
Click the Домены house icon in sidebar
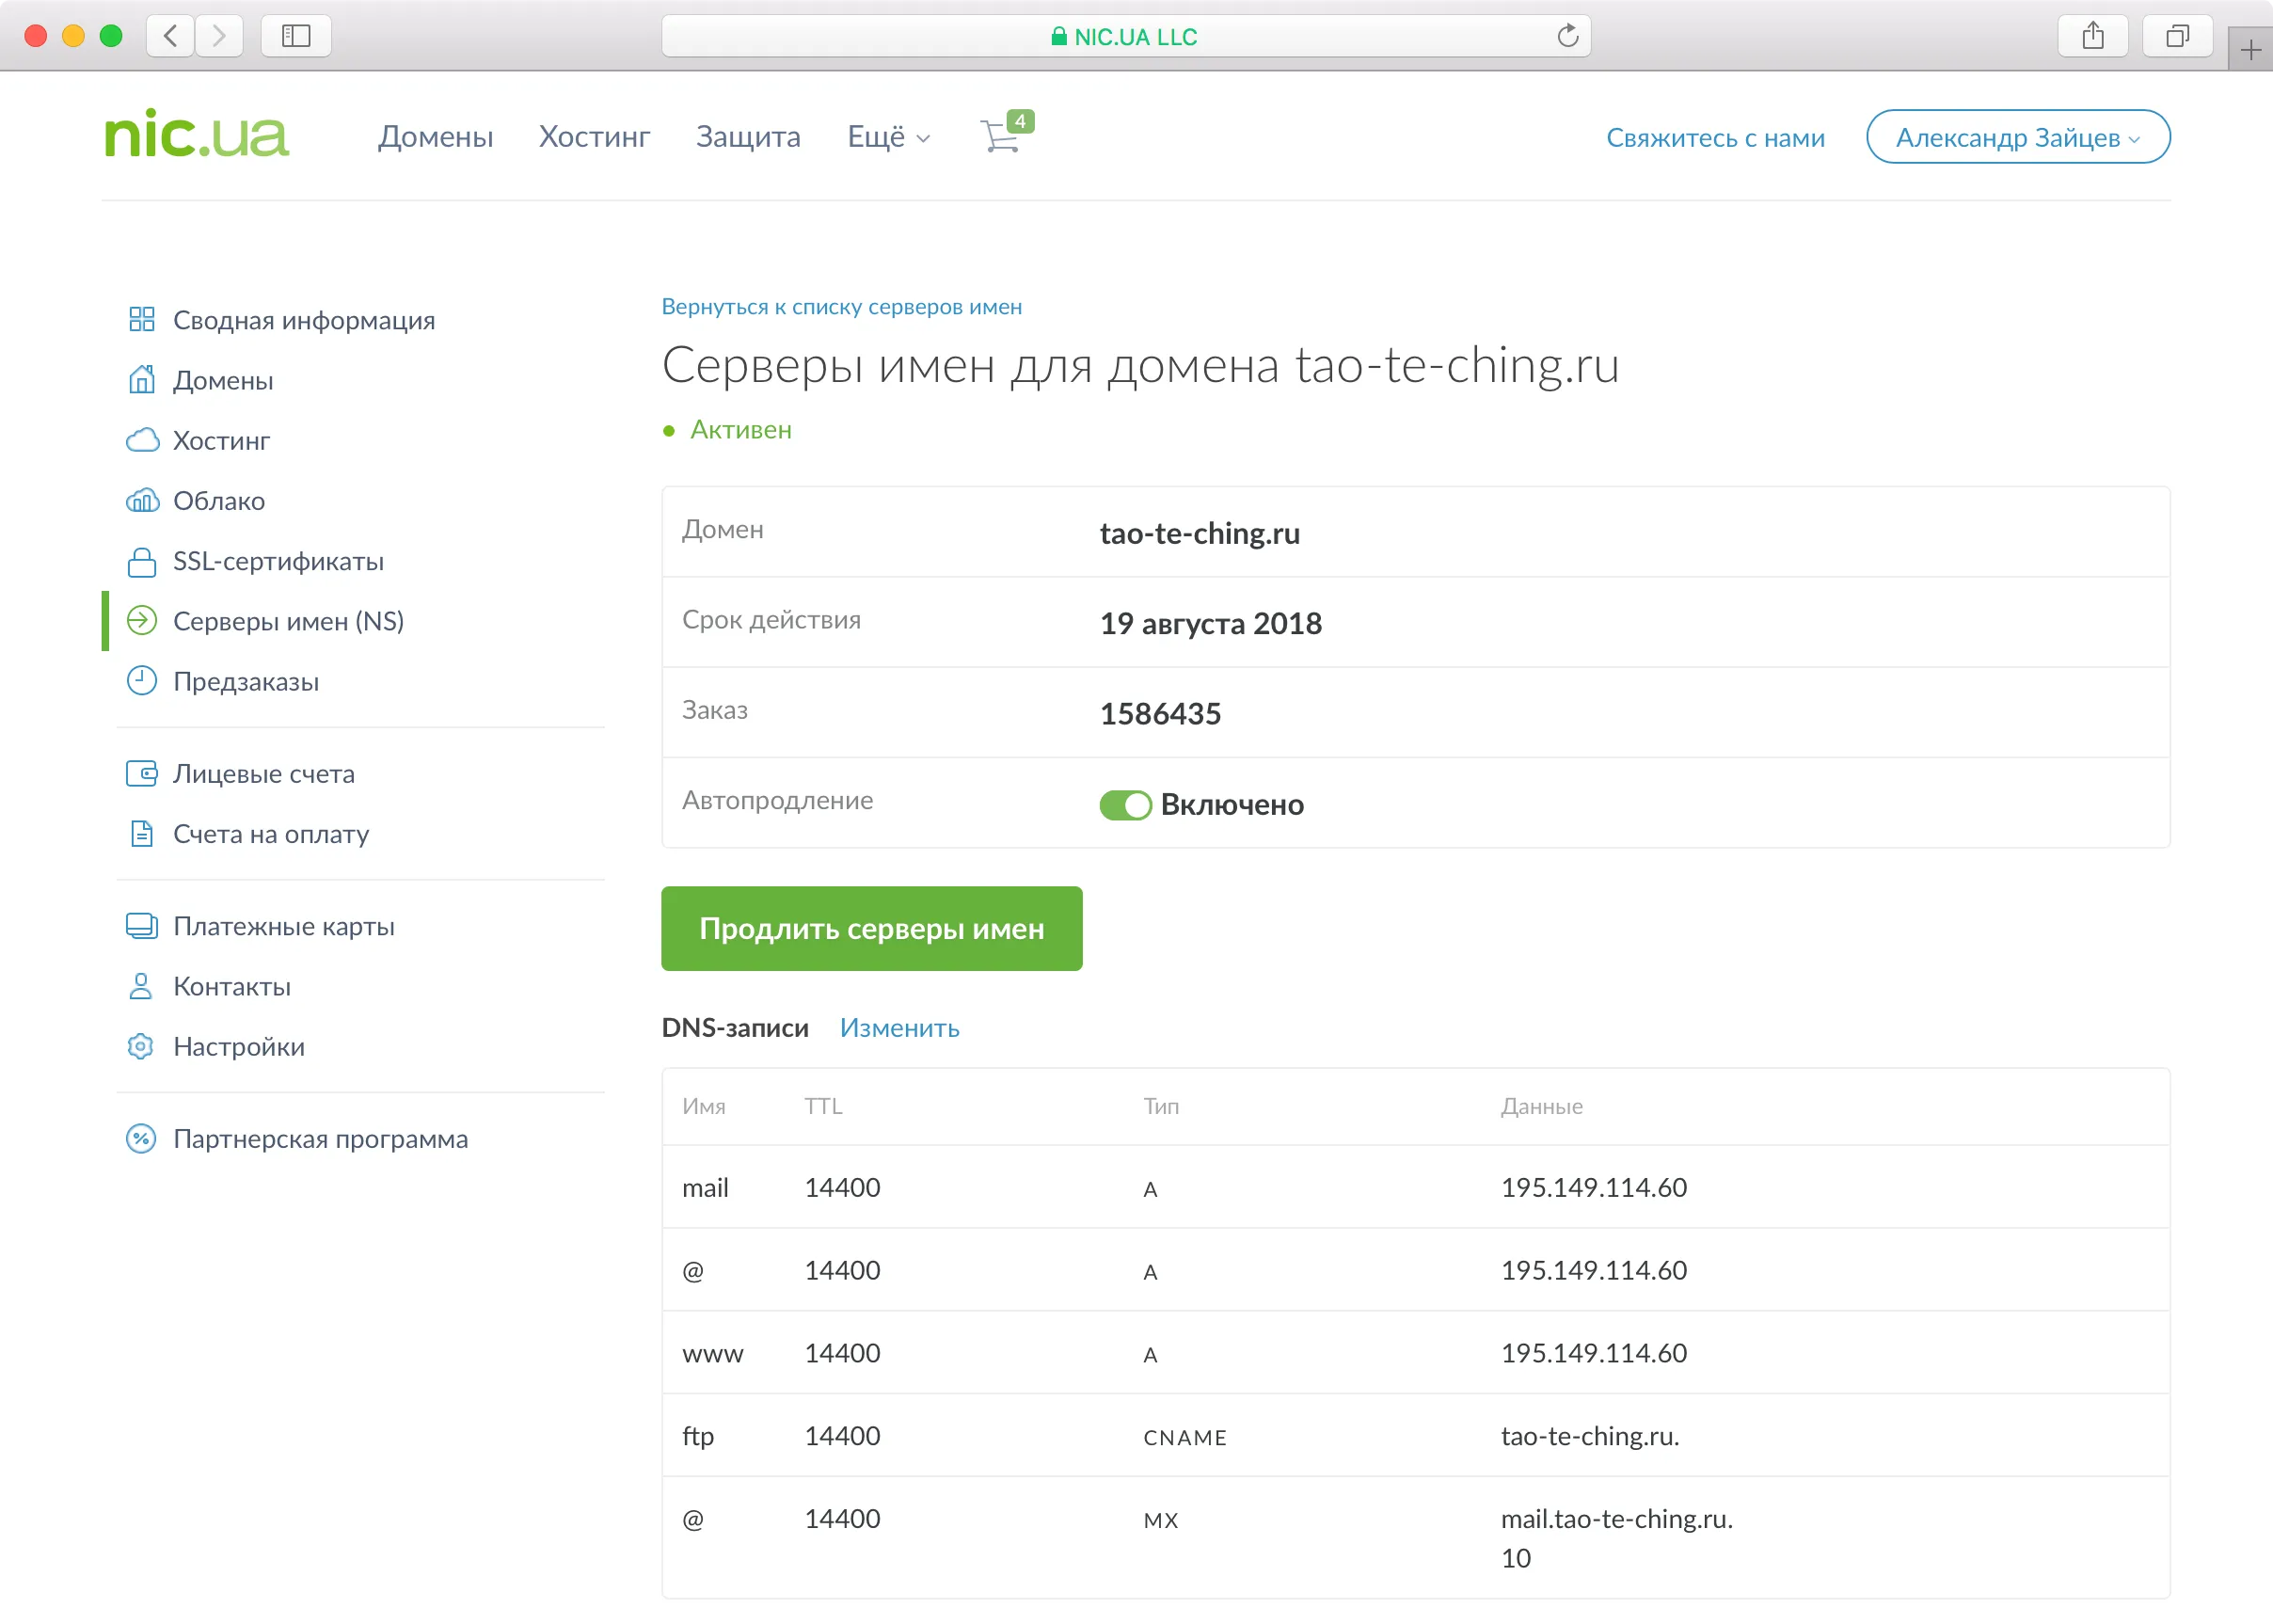[x=142, y=380]
